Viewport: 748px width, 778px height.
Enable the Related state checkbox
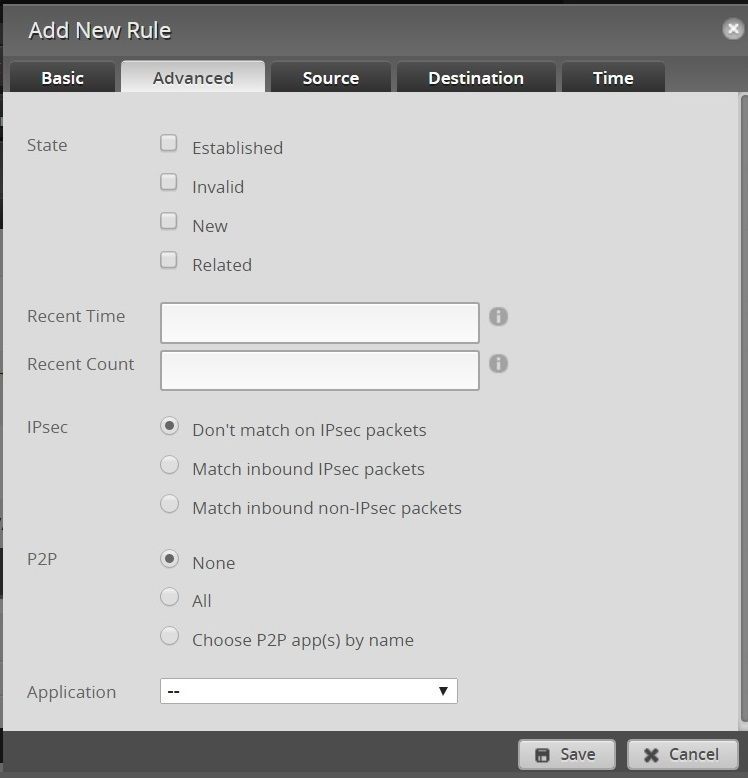tap(169, 260)
